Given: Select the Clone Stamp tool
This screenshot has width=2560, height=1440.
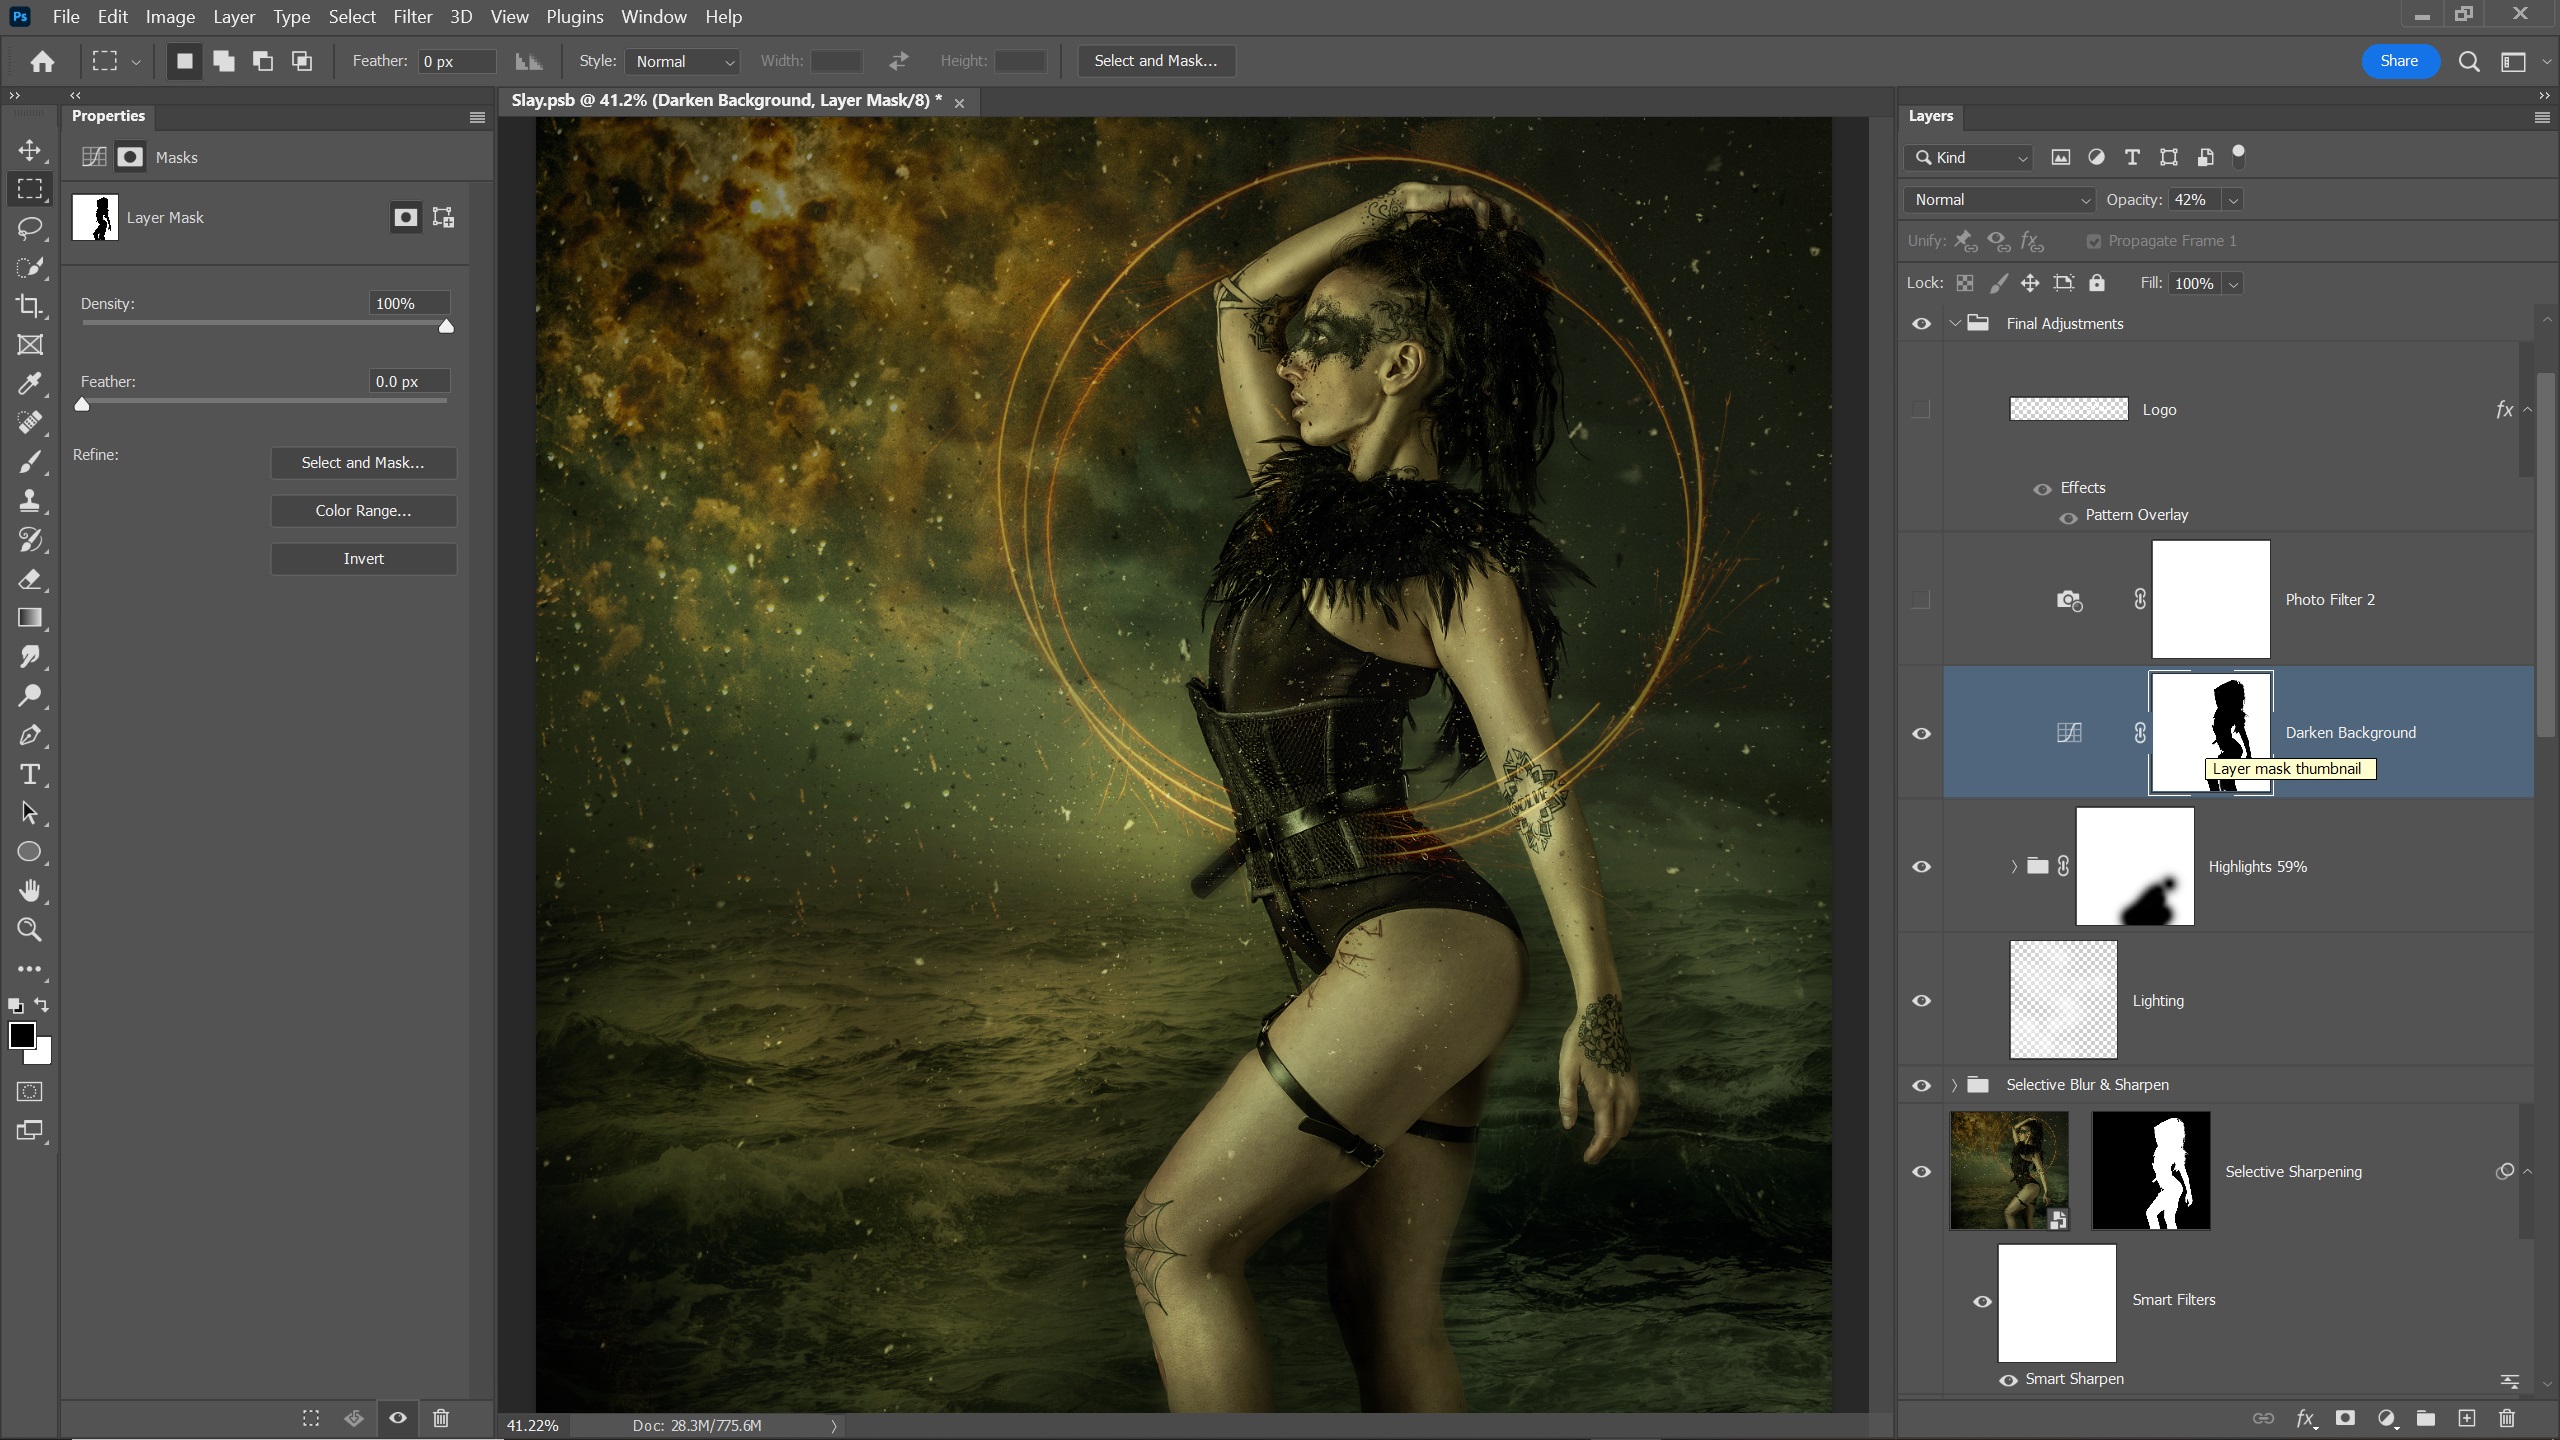Looking at the screenshot, I should 30,500.
